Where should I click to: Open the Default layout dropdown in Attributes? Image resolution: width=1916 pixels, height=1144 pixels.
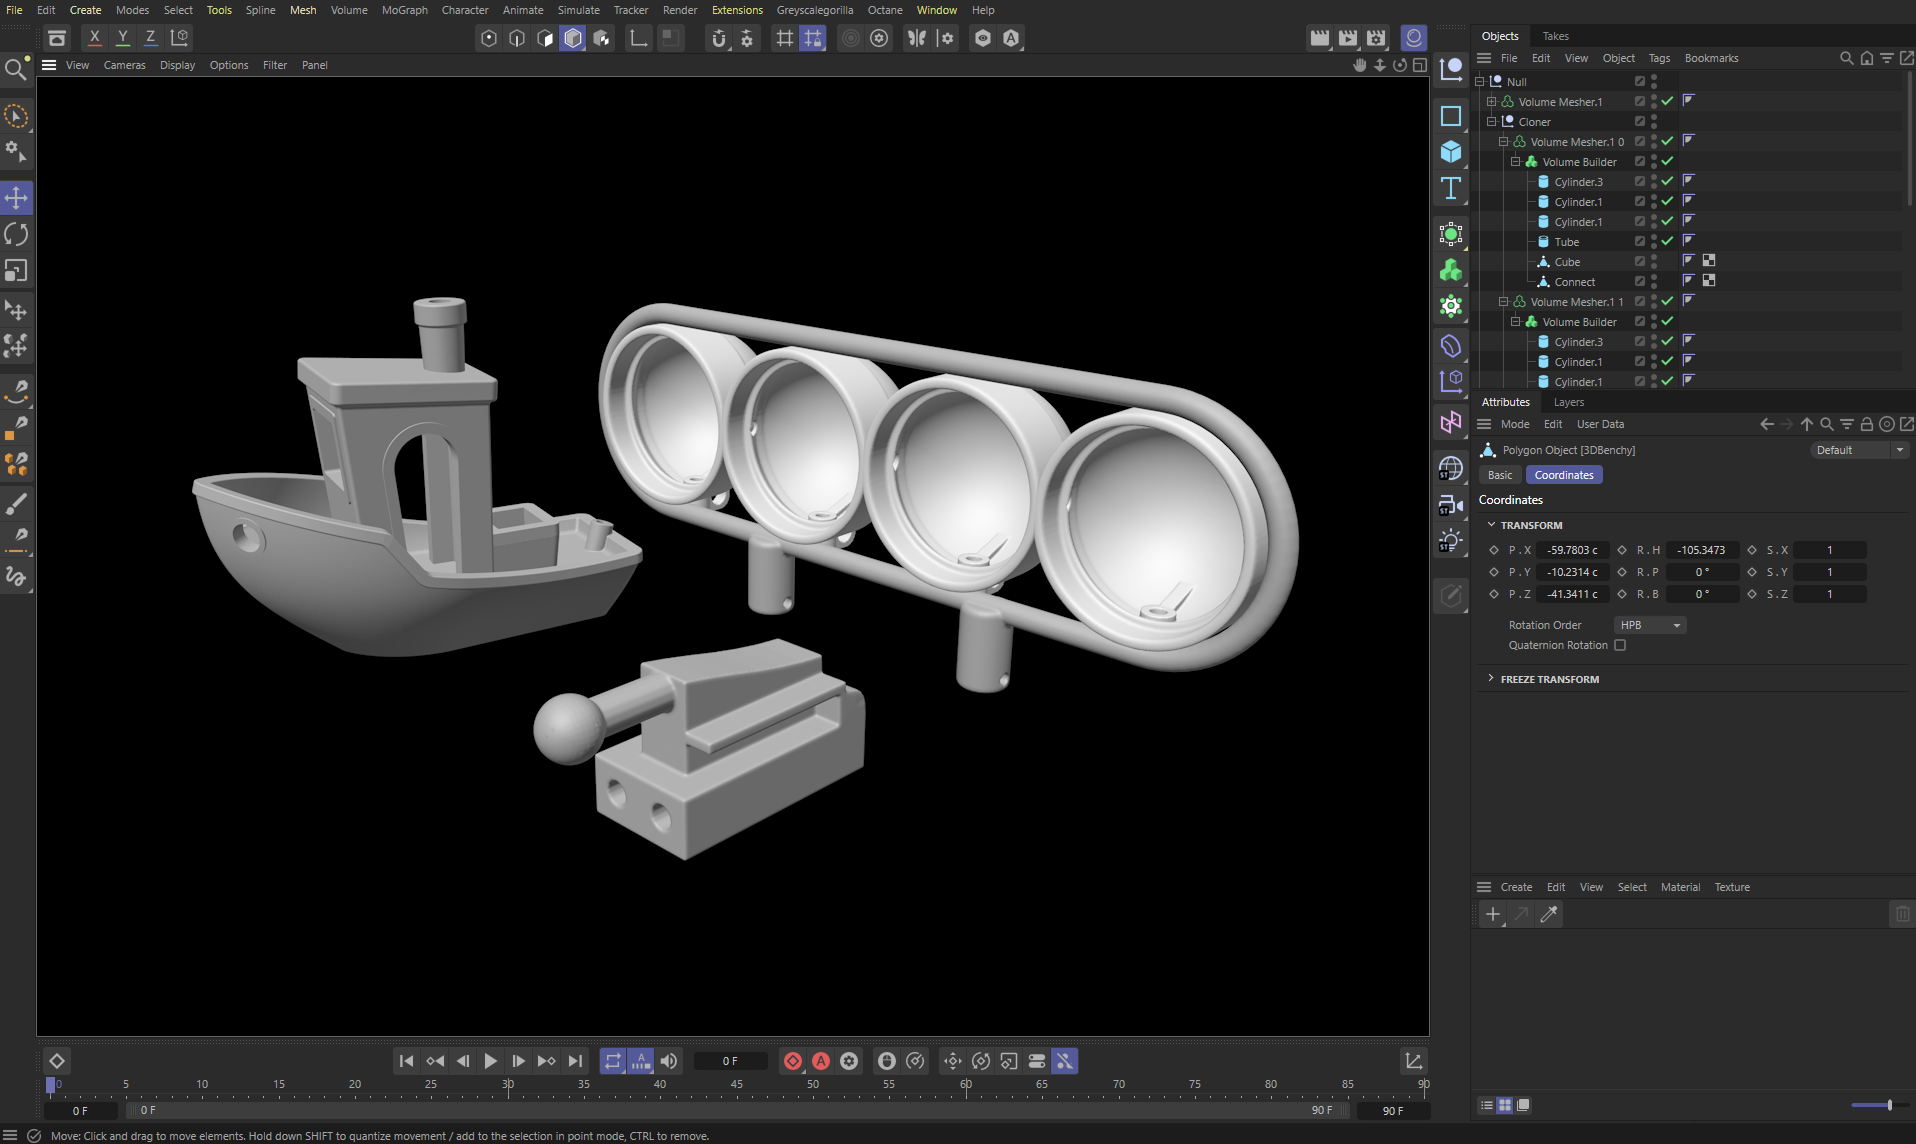(1859, 450)
